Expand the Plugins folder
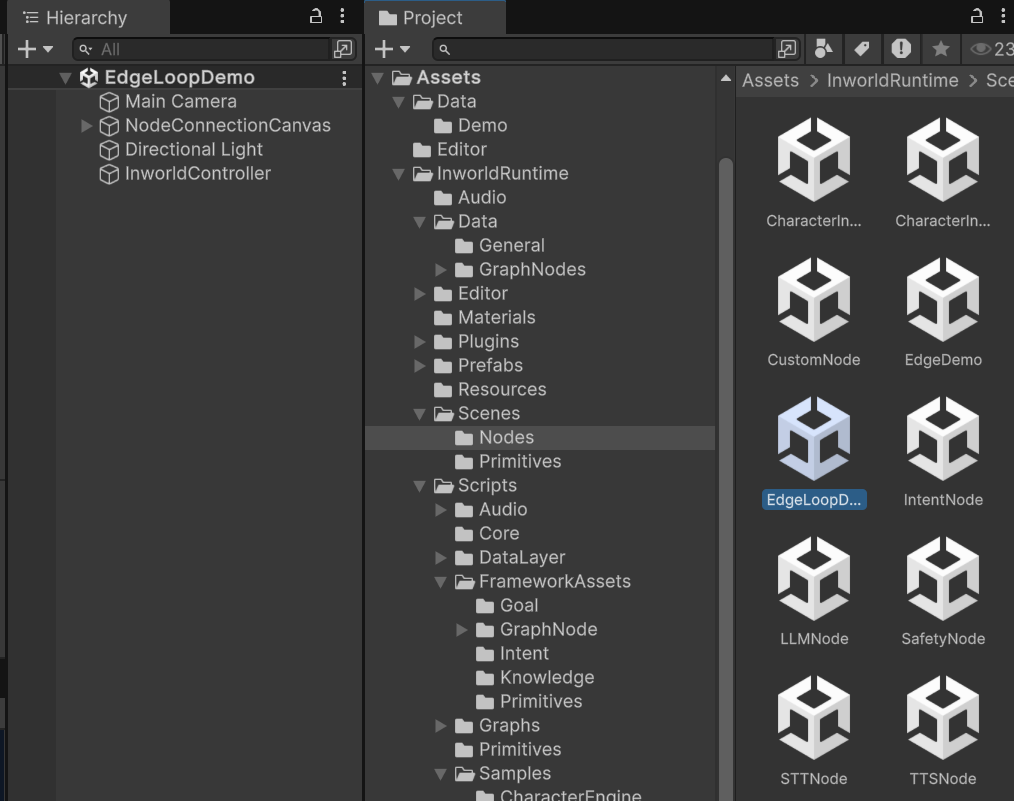This screenshot has height=801, width=1014. [x=420, y=341]
